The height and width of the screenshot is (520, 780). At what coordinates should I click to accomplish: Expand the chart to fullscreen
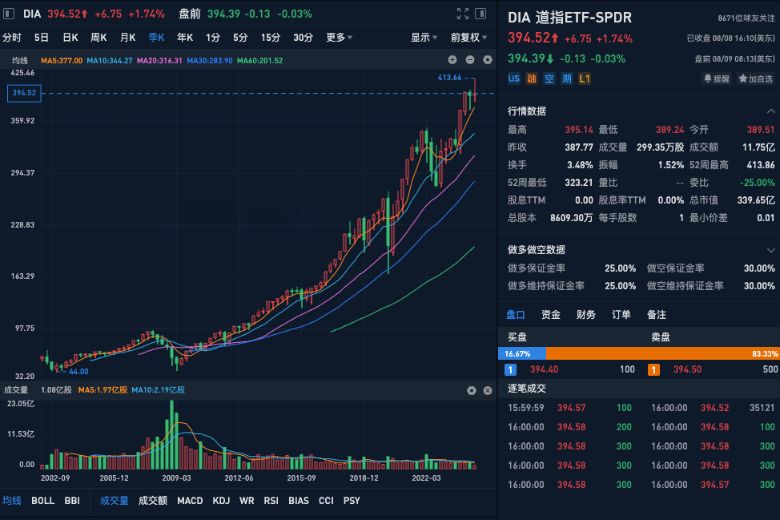coord(463,14)
